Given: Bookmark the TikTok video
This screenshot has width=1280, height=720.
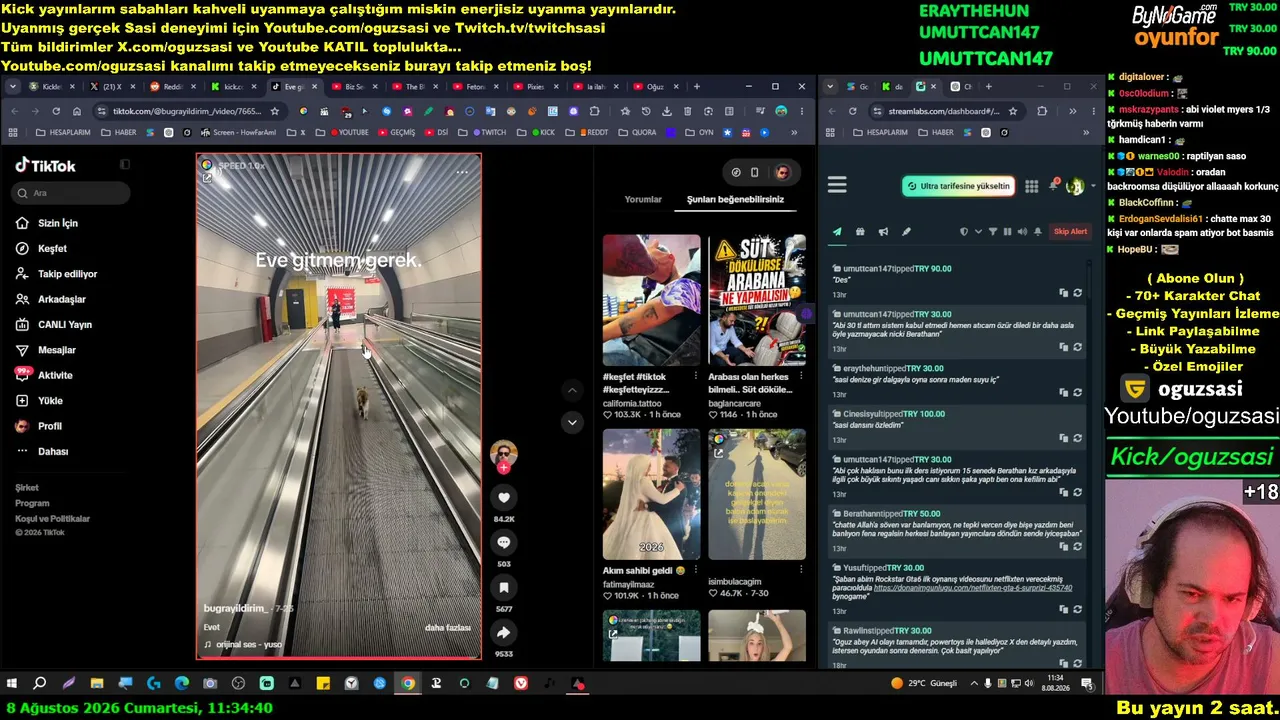Looking at the screenshot, I should click(x=504, y=587).
